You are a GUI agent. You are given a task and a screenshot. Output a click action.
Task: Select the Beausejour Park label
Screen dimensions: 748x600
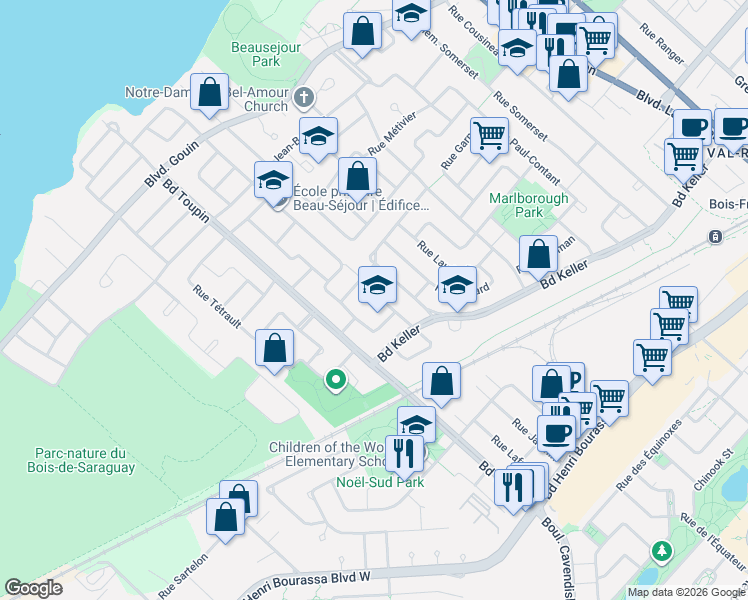[x=266, y=54]
